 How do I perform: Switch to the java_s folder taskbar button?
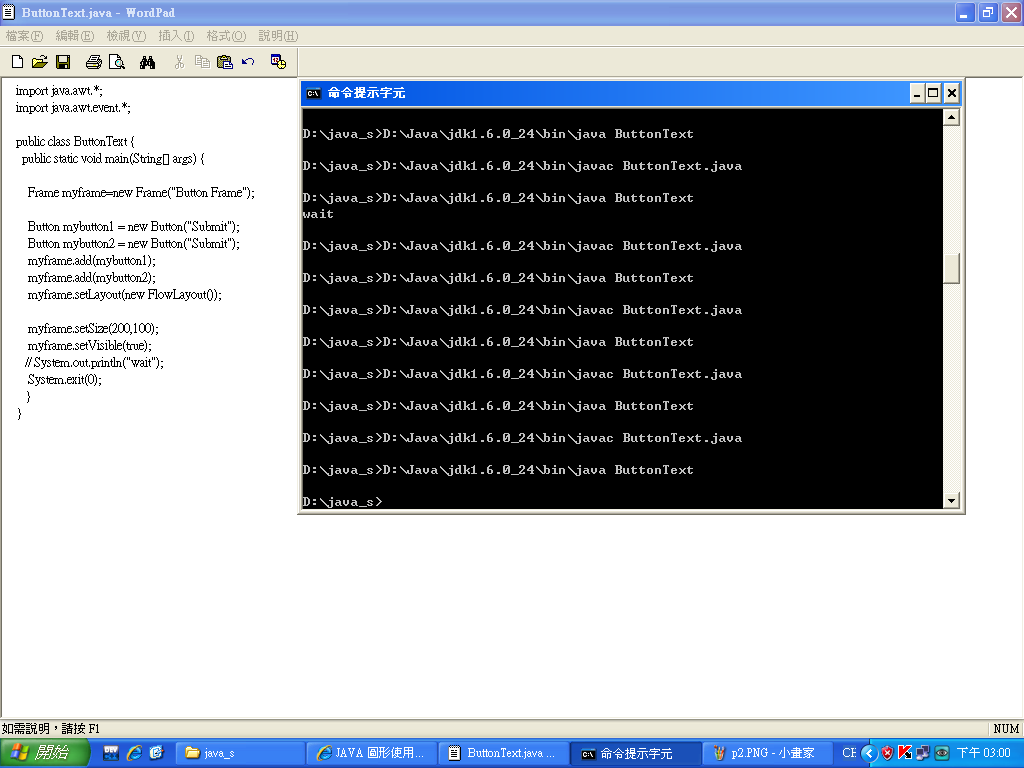tap(240, 753)
